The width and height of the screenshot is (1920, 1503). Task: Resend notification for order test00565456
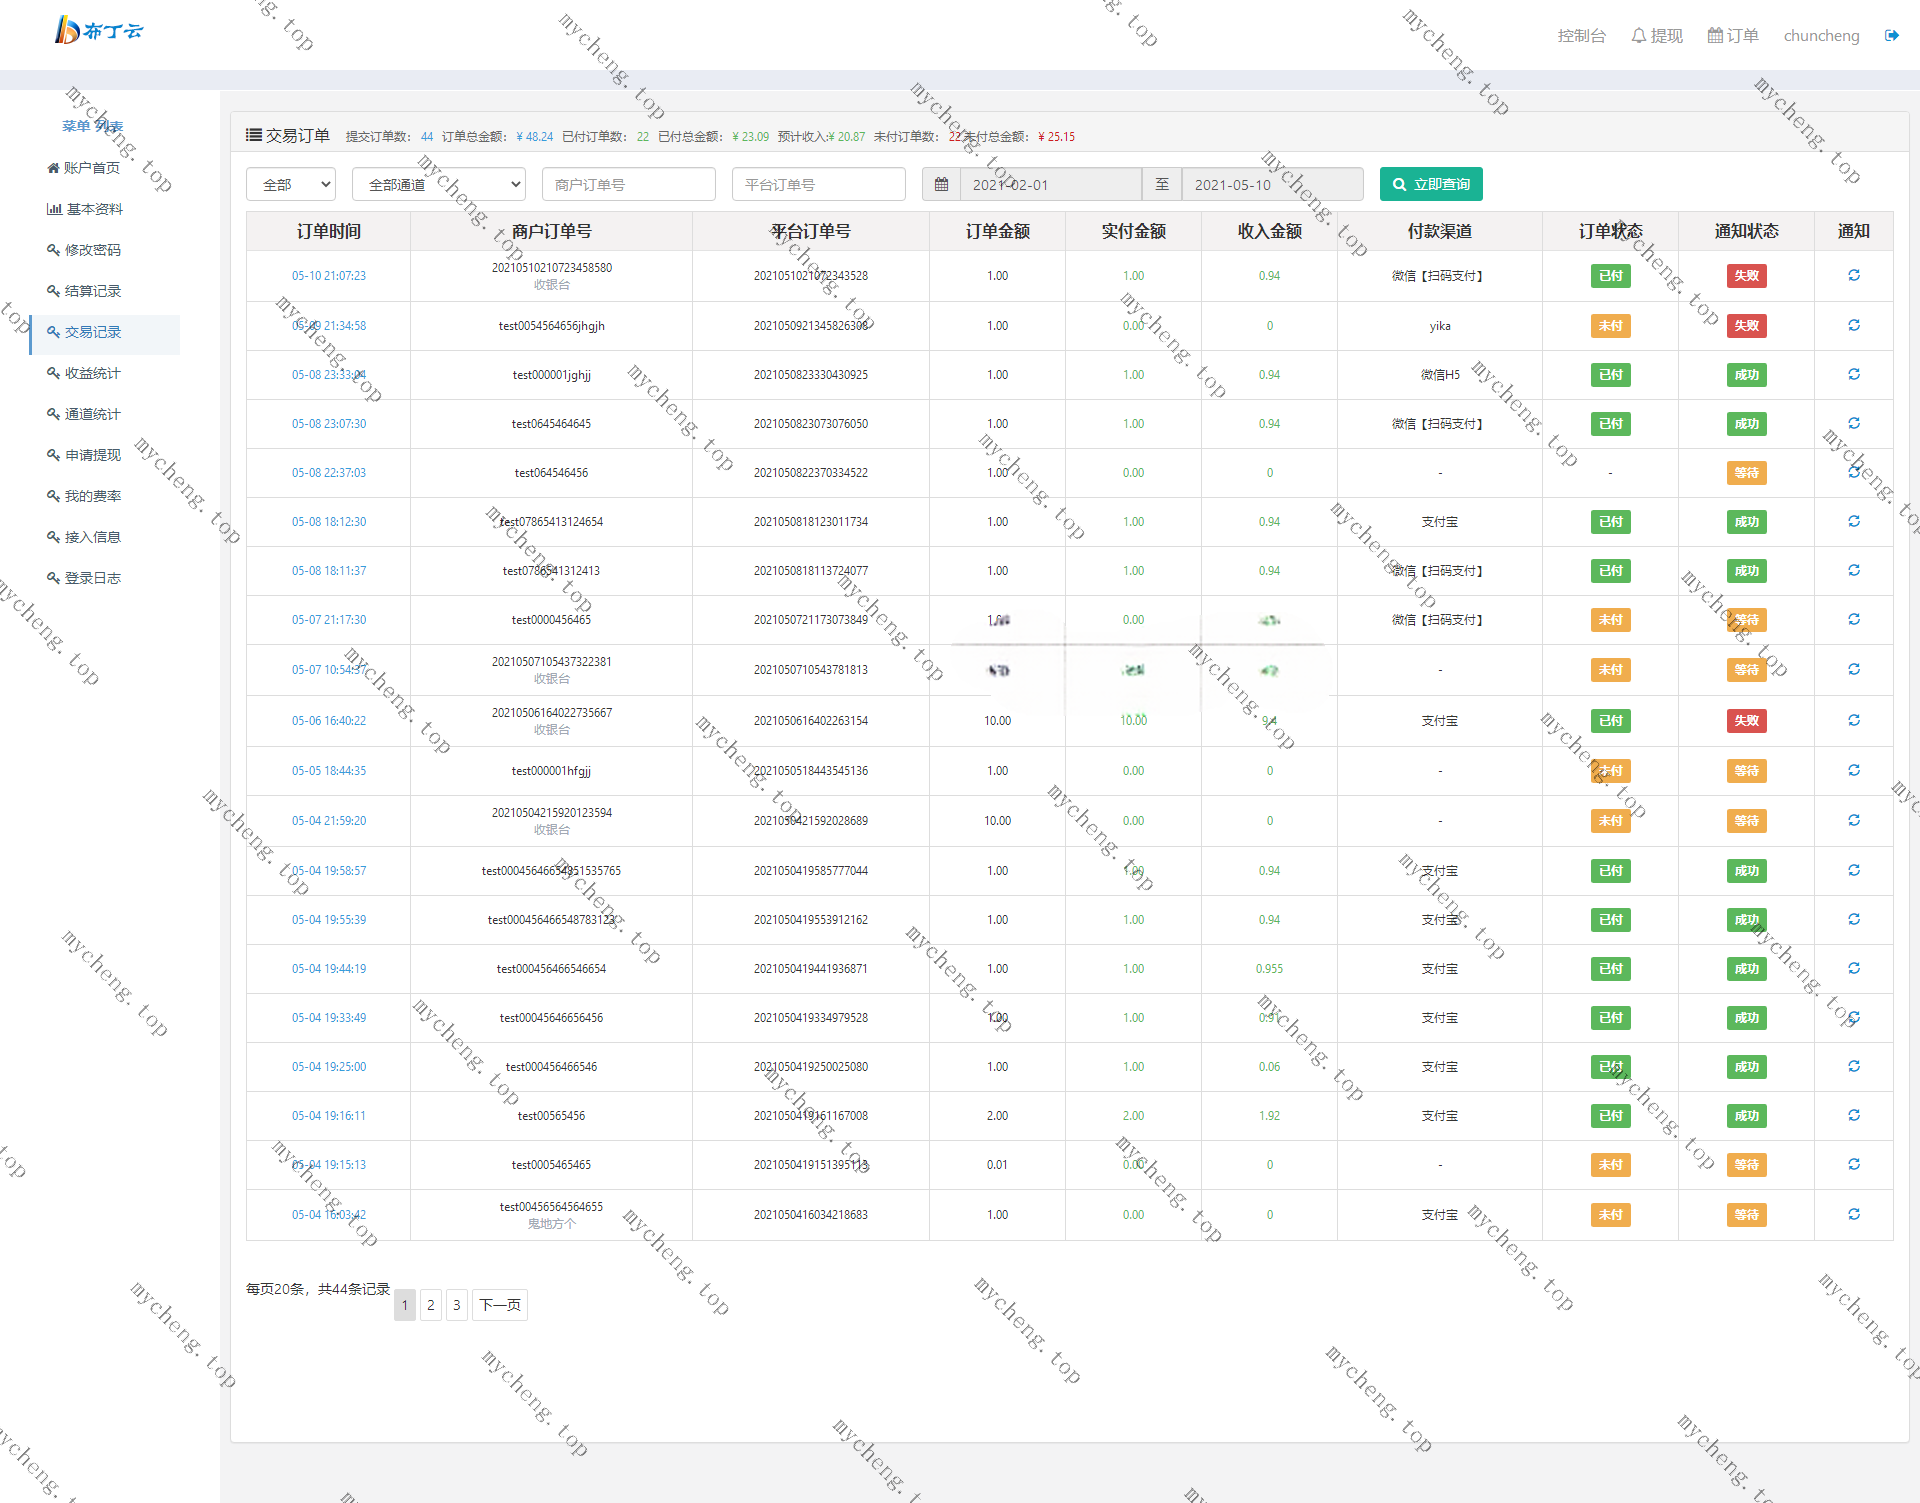click(1853, 1115)
